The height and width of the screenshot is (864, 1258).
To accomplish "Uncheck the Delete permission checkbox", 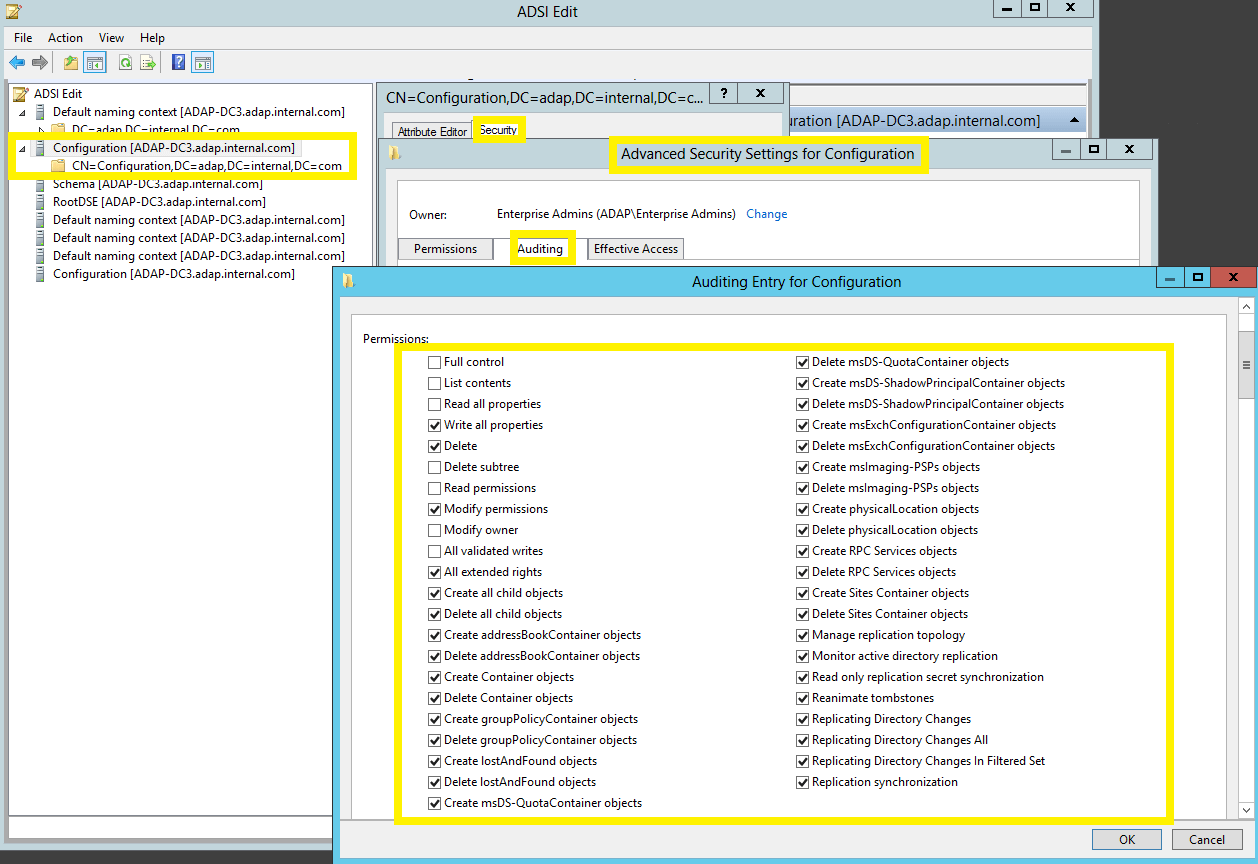I will [x=435, y=445].
